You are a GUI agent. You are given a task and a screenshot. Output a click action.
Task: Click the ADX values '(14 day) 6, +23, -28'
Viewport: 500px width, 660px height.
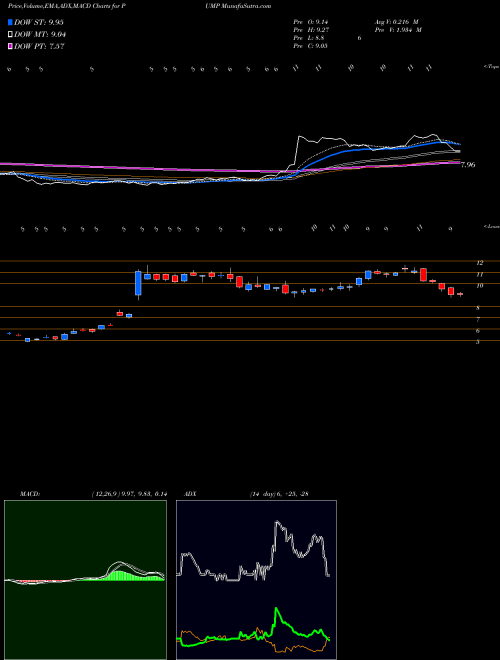(278, 494)
